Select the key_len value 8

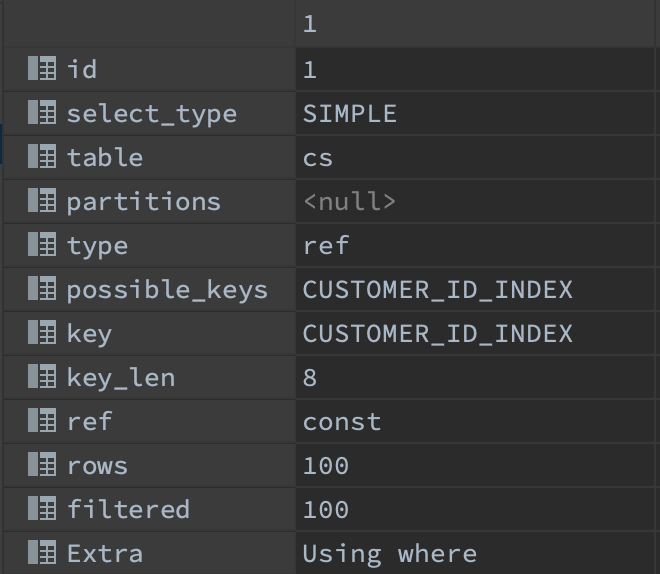(310, 378)
